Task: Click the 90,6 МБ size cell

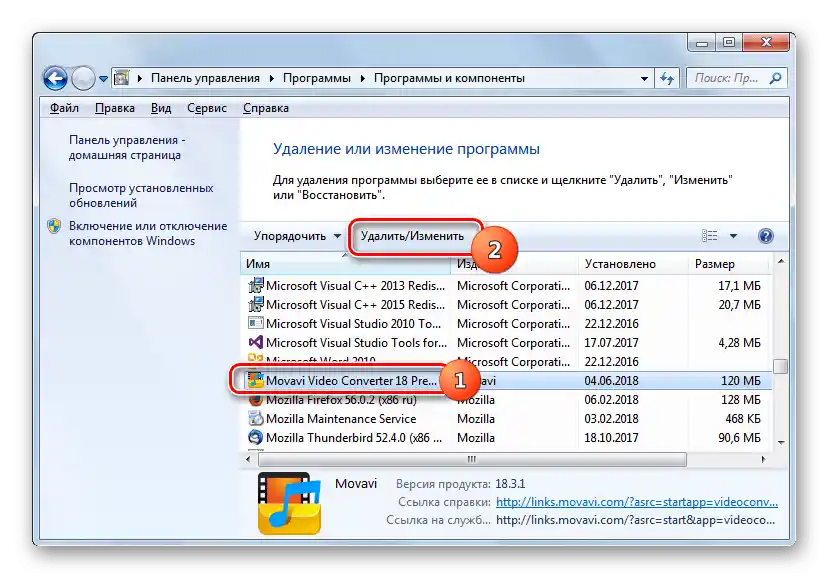Action: tap(739, 438)
